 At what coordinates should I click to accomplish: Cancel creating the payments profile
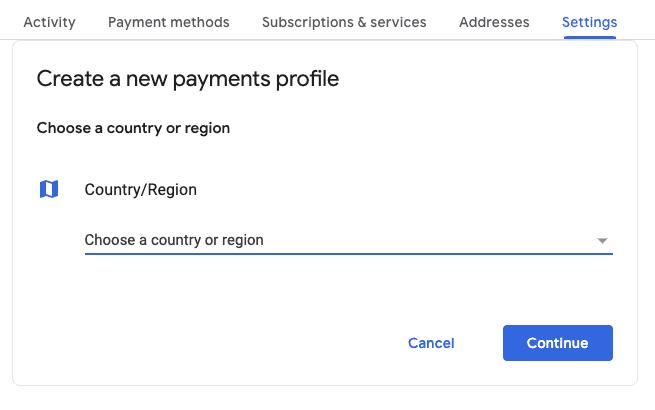coord(431,343)
